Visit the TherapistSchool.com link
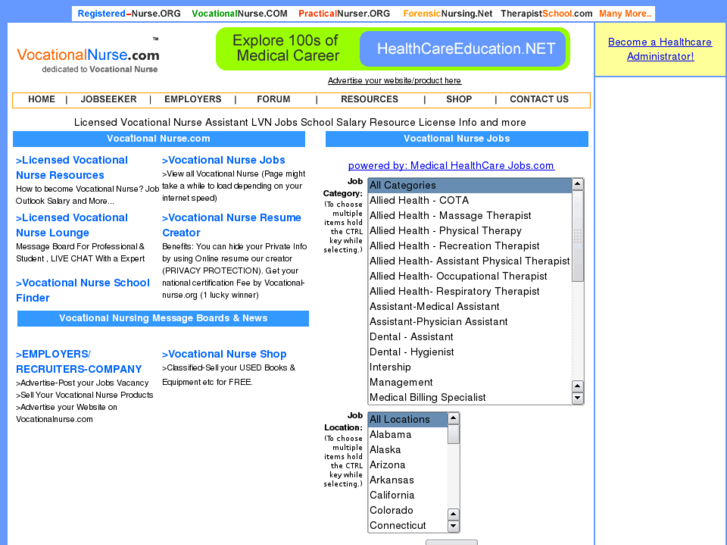The width and height of the screenshot is (727, 545). (546, 13)
